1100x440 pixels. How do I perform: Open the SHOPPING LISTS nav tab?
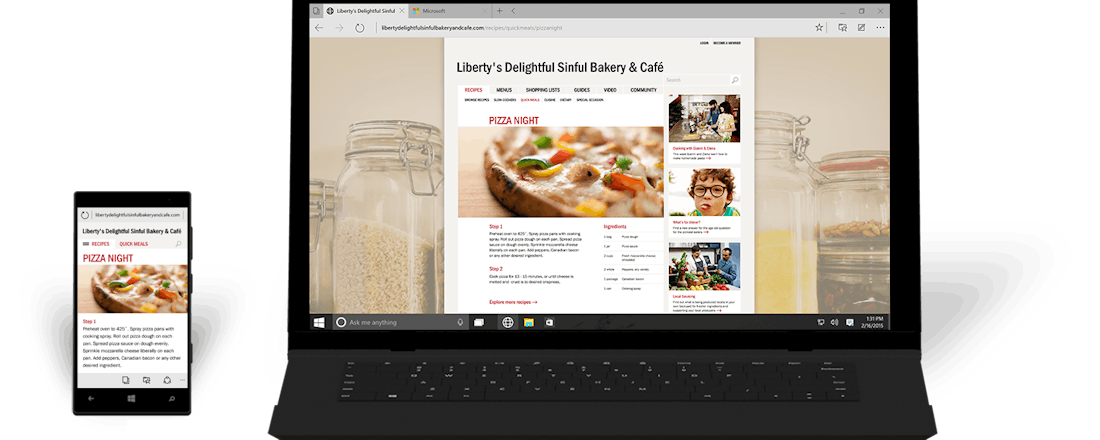pyautogui.click(x=543, y=90)
